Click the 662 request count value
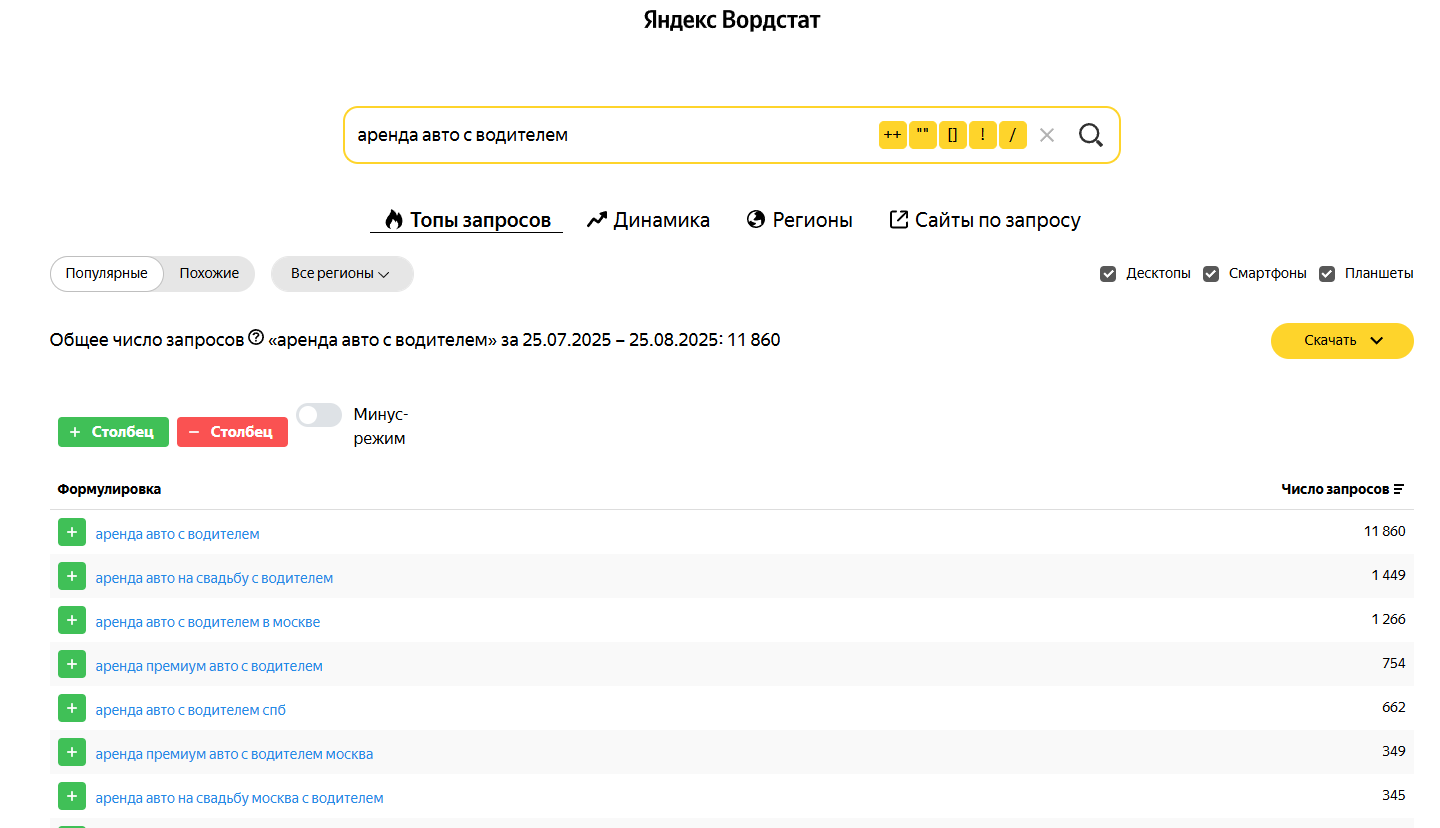Screen dimensions: 1440x828 click(1394, 707)
